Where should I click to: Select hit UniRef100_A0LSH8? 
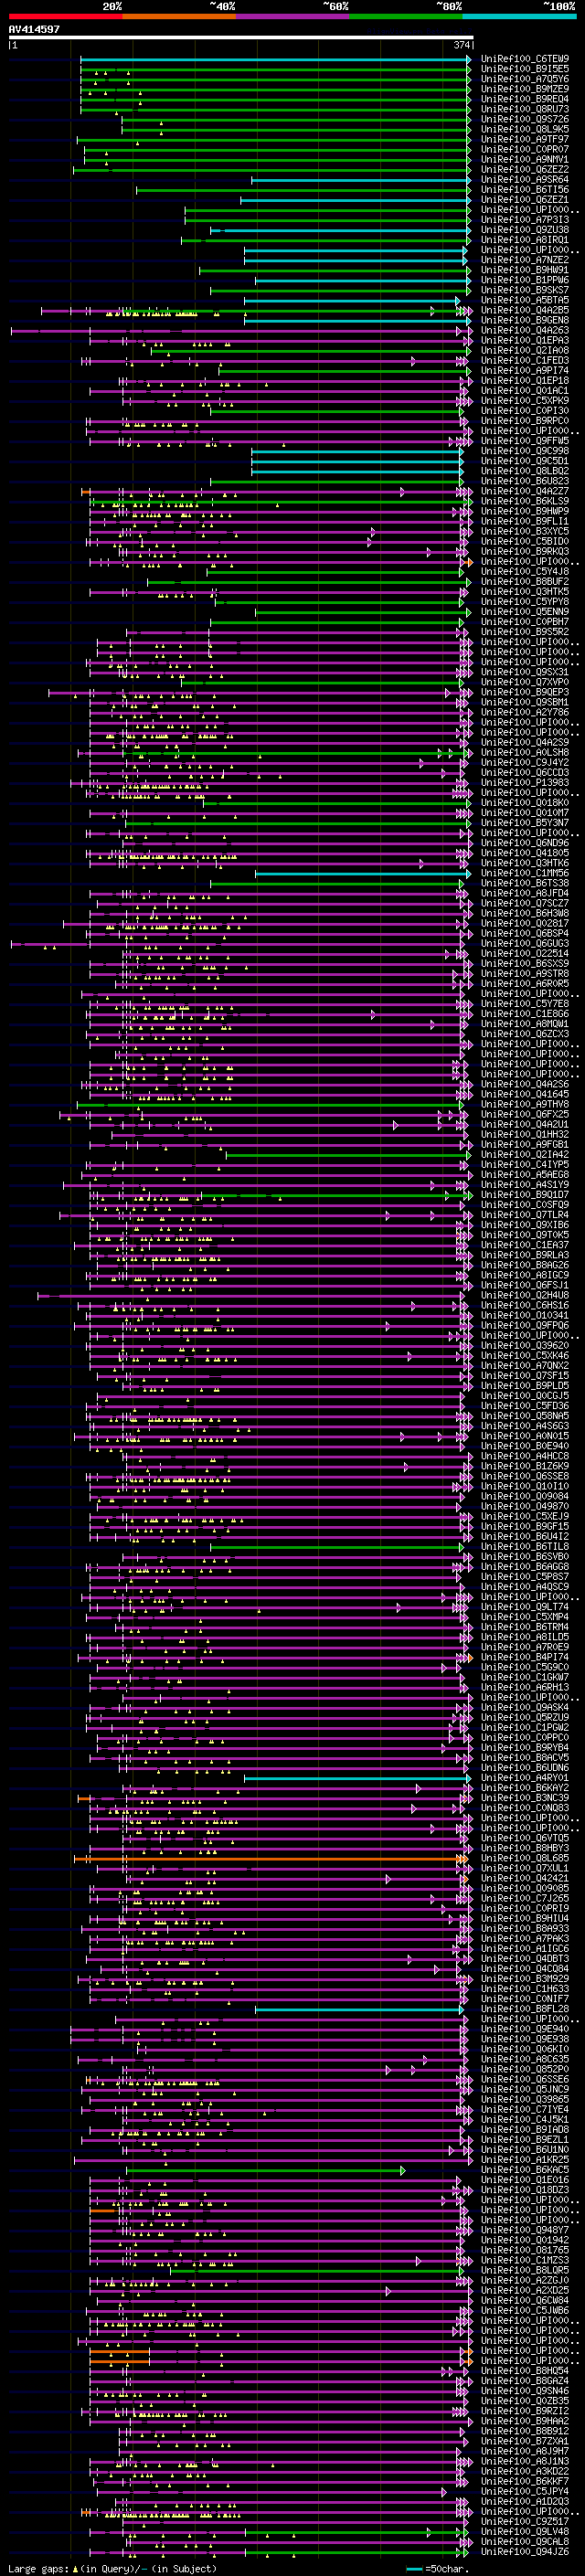coord(525,752)
